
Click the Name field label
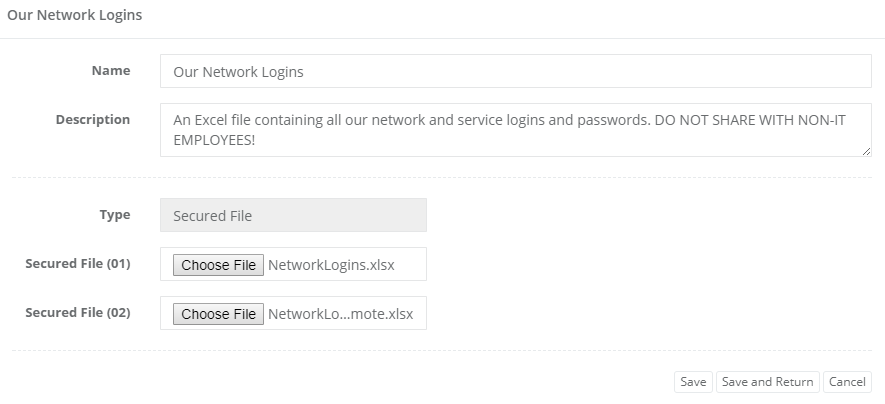coord(111,71)
